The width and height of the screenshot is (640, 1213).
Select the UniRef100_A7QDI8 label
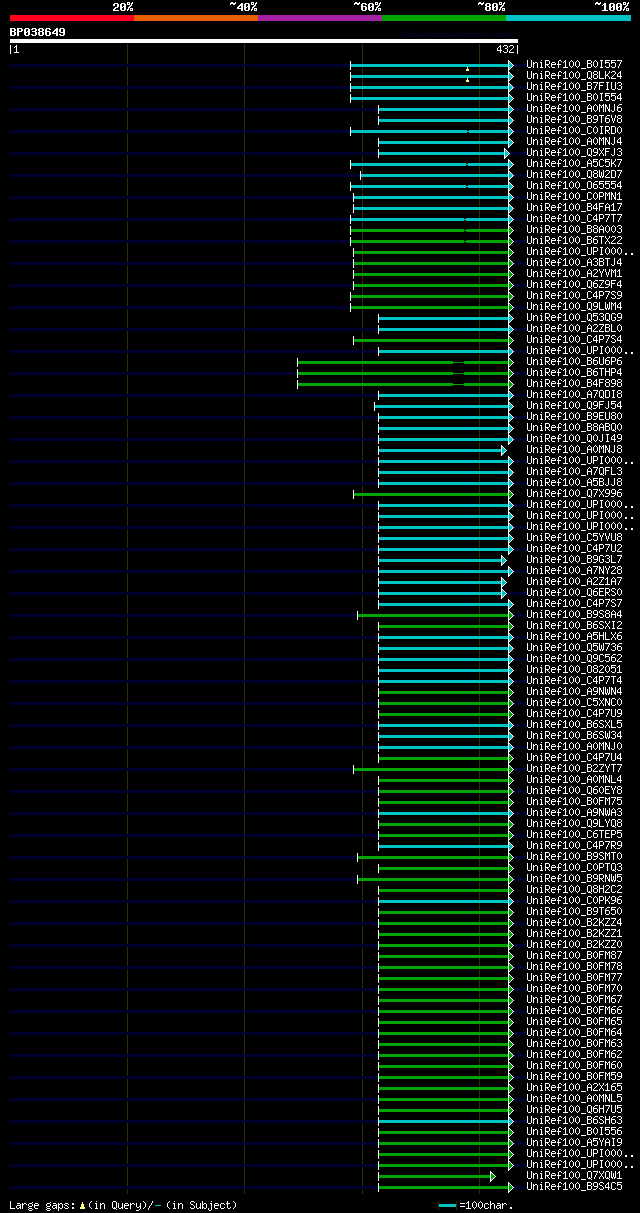[574, 394]
